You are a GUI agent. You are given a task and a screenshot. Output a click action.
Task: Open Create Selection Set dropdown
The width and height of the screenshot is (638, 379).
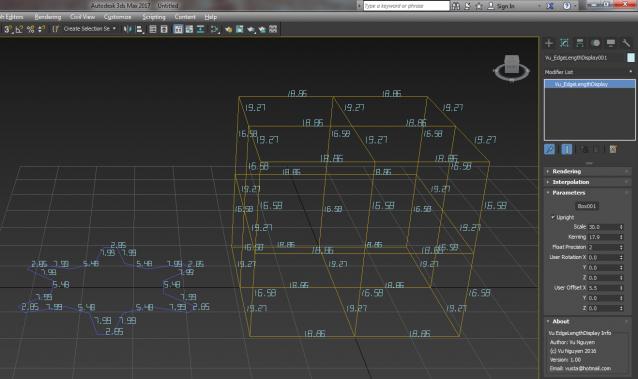[x=90, y=29]
